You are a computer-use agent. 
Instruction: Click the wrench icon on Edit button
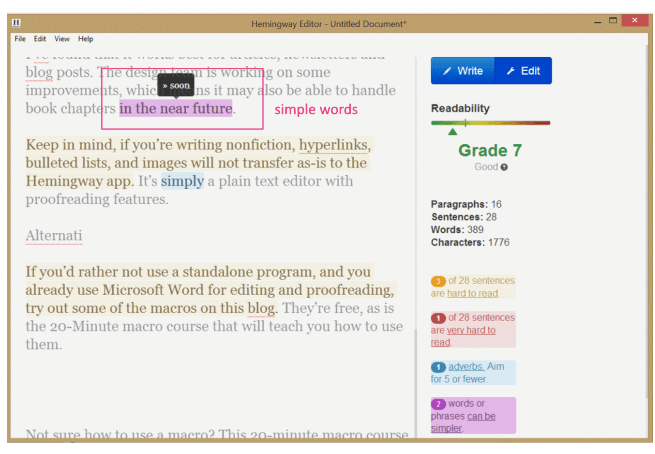pos(510,71)
